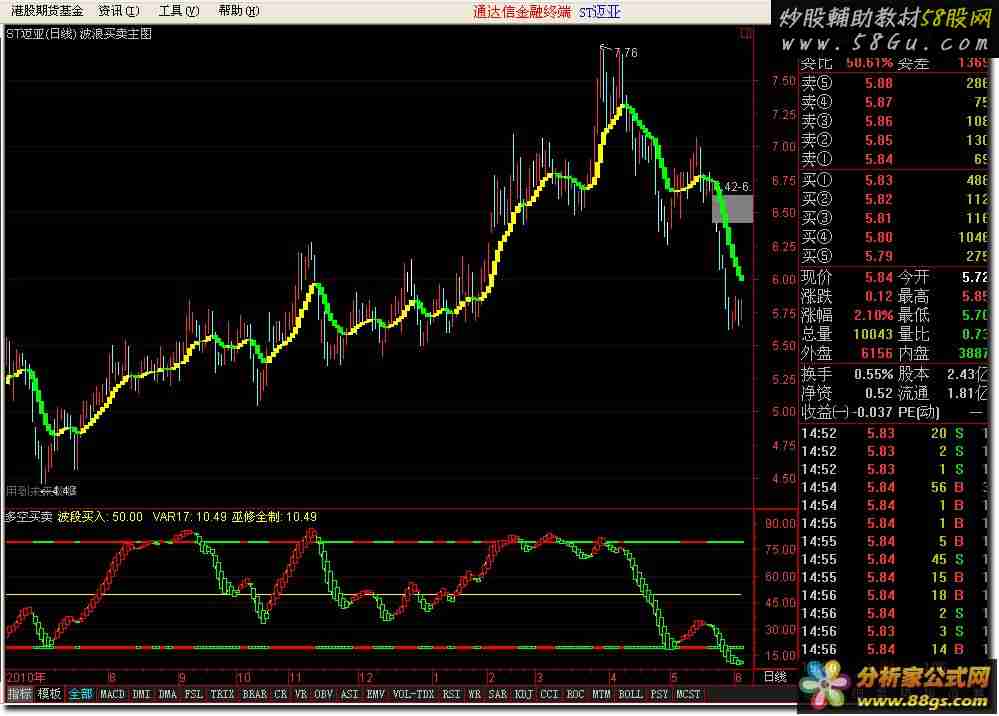Click the 外盘 6156 value
The width and height of the screenshot is (999, 716).
tap(877, 354)
